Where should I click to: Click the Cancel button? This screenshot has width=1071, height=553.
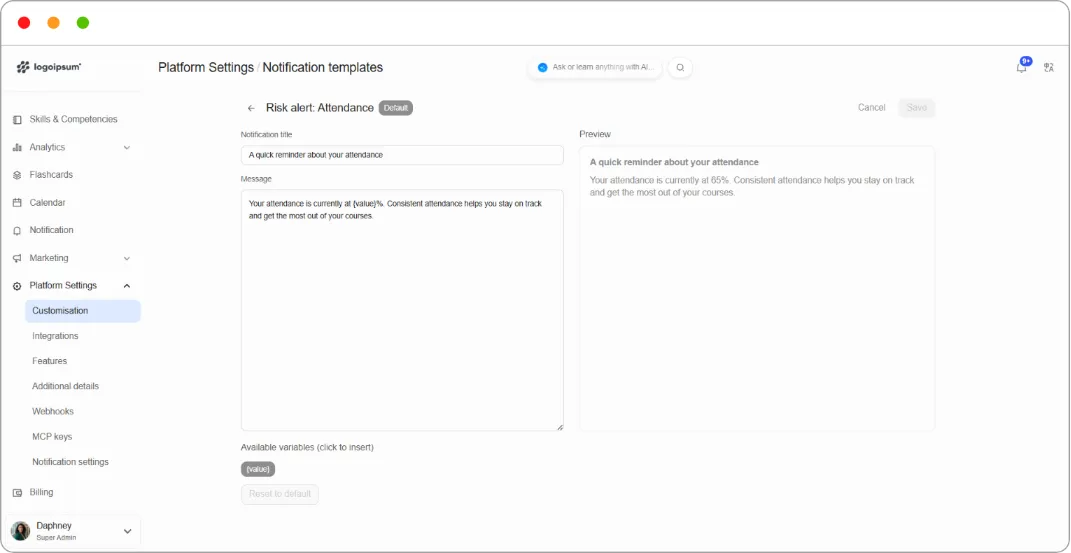872,108
